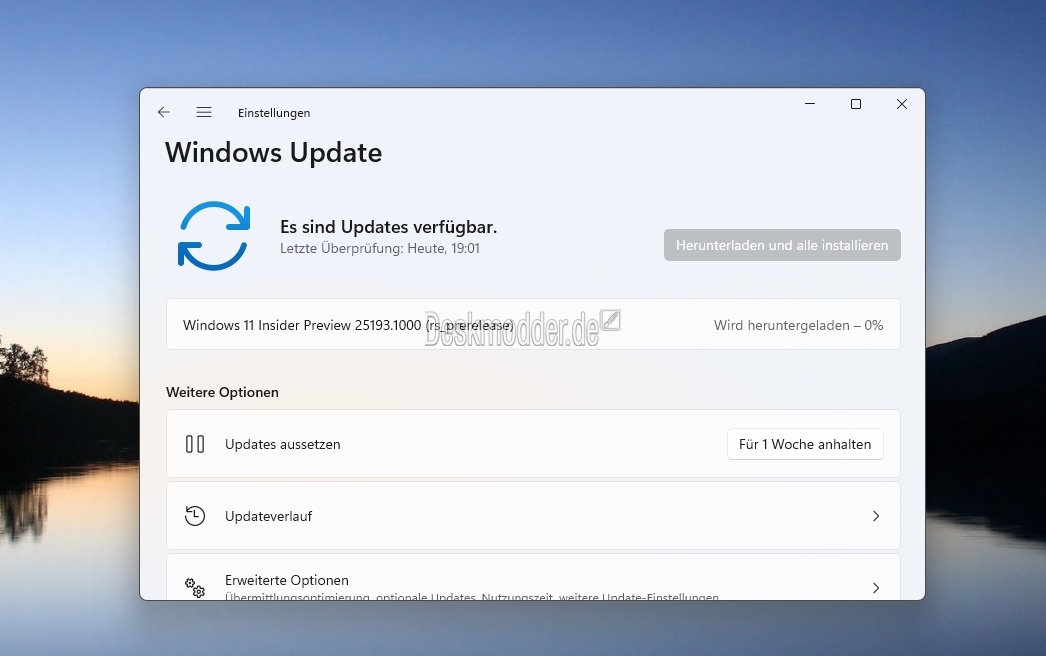Click the pause icon beside Updates aussetzen
The image size is (1046, 656).
click(195, 444)
